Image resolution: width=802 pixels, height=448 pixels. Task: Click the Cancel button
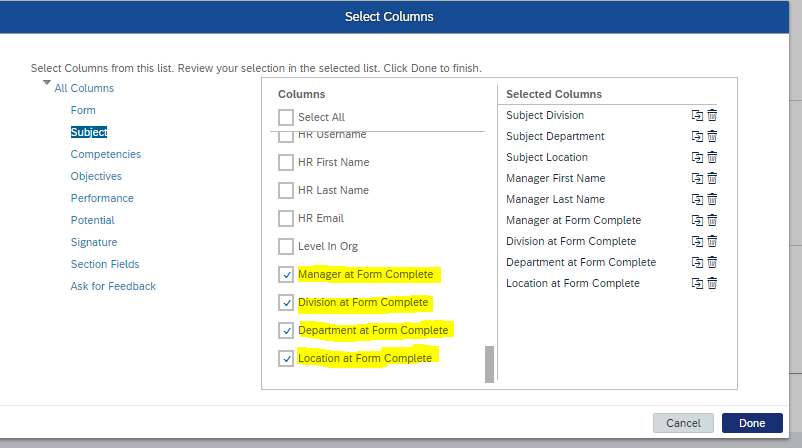click(683, 423)
